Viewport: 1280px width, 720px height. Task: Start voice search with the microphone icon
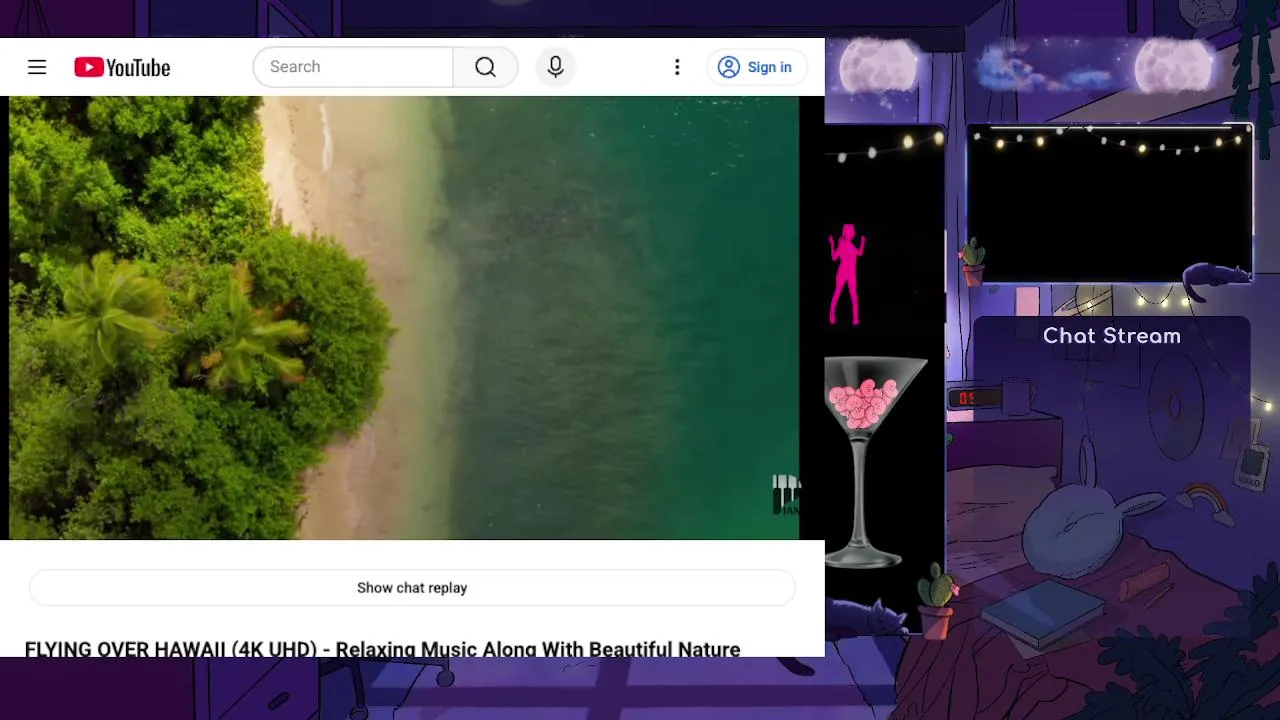pyautogui.click(x=556, y=67)
